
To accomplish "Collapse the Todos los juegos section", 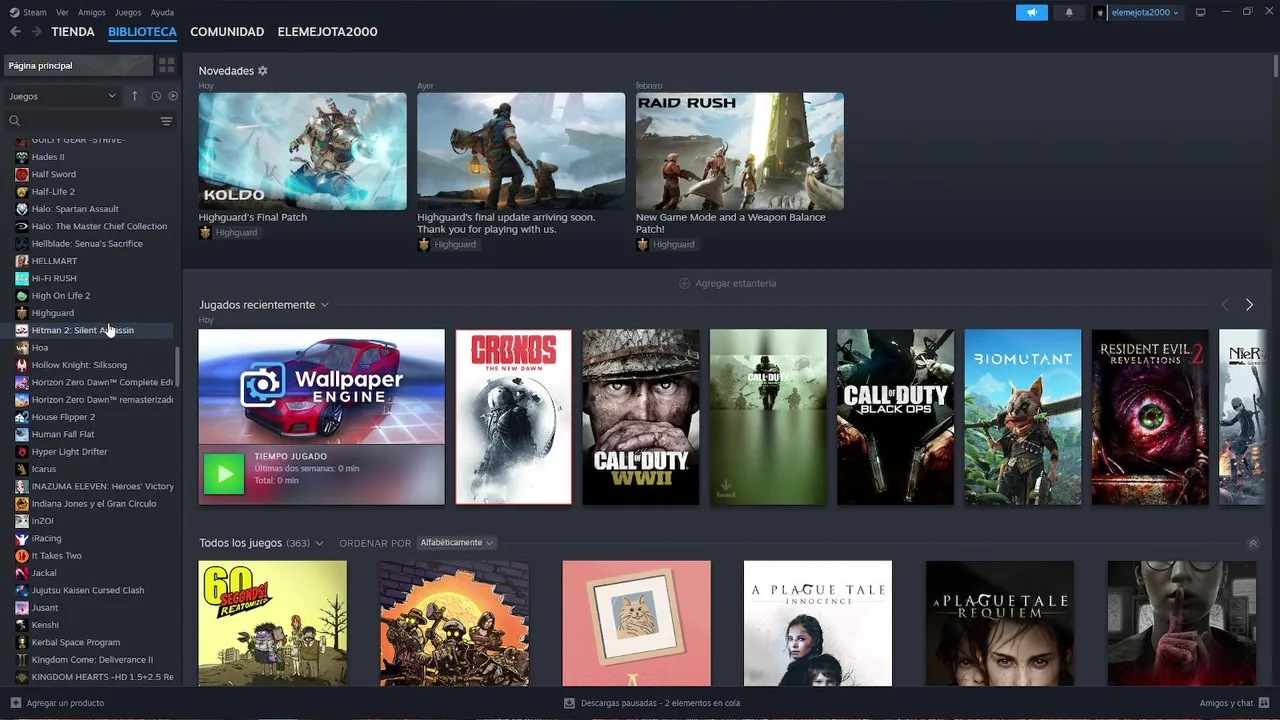I will pos(1253,543).
